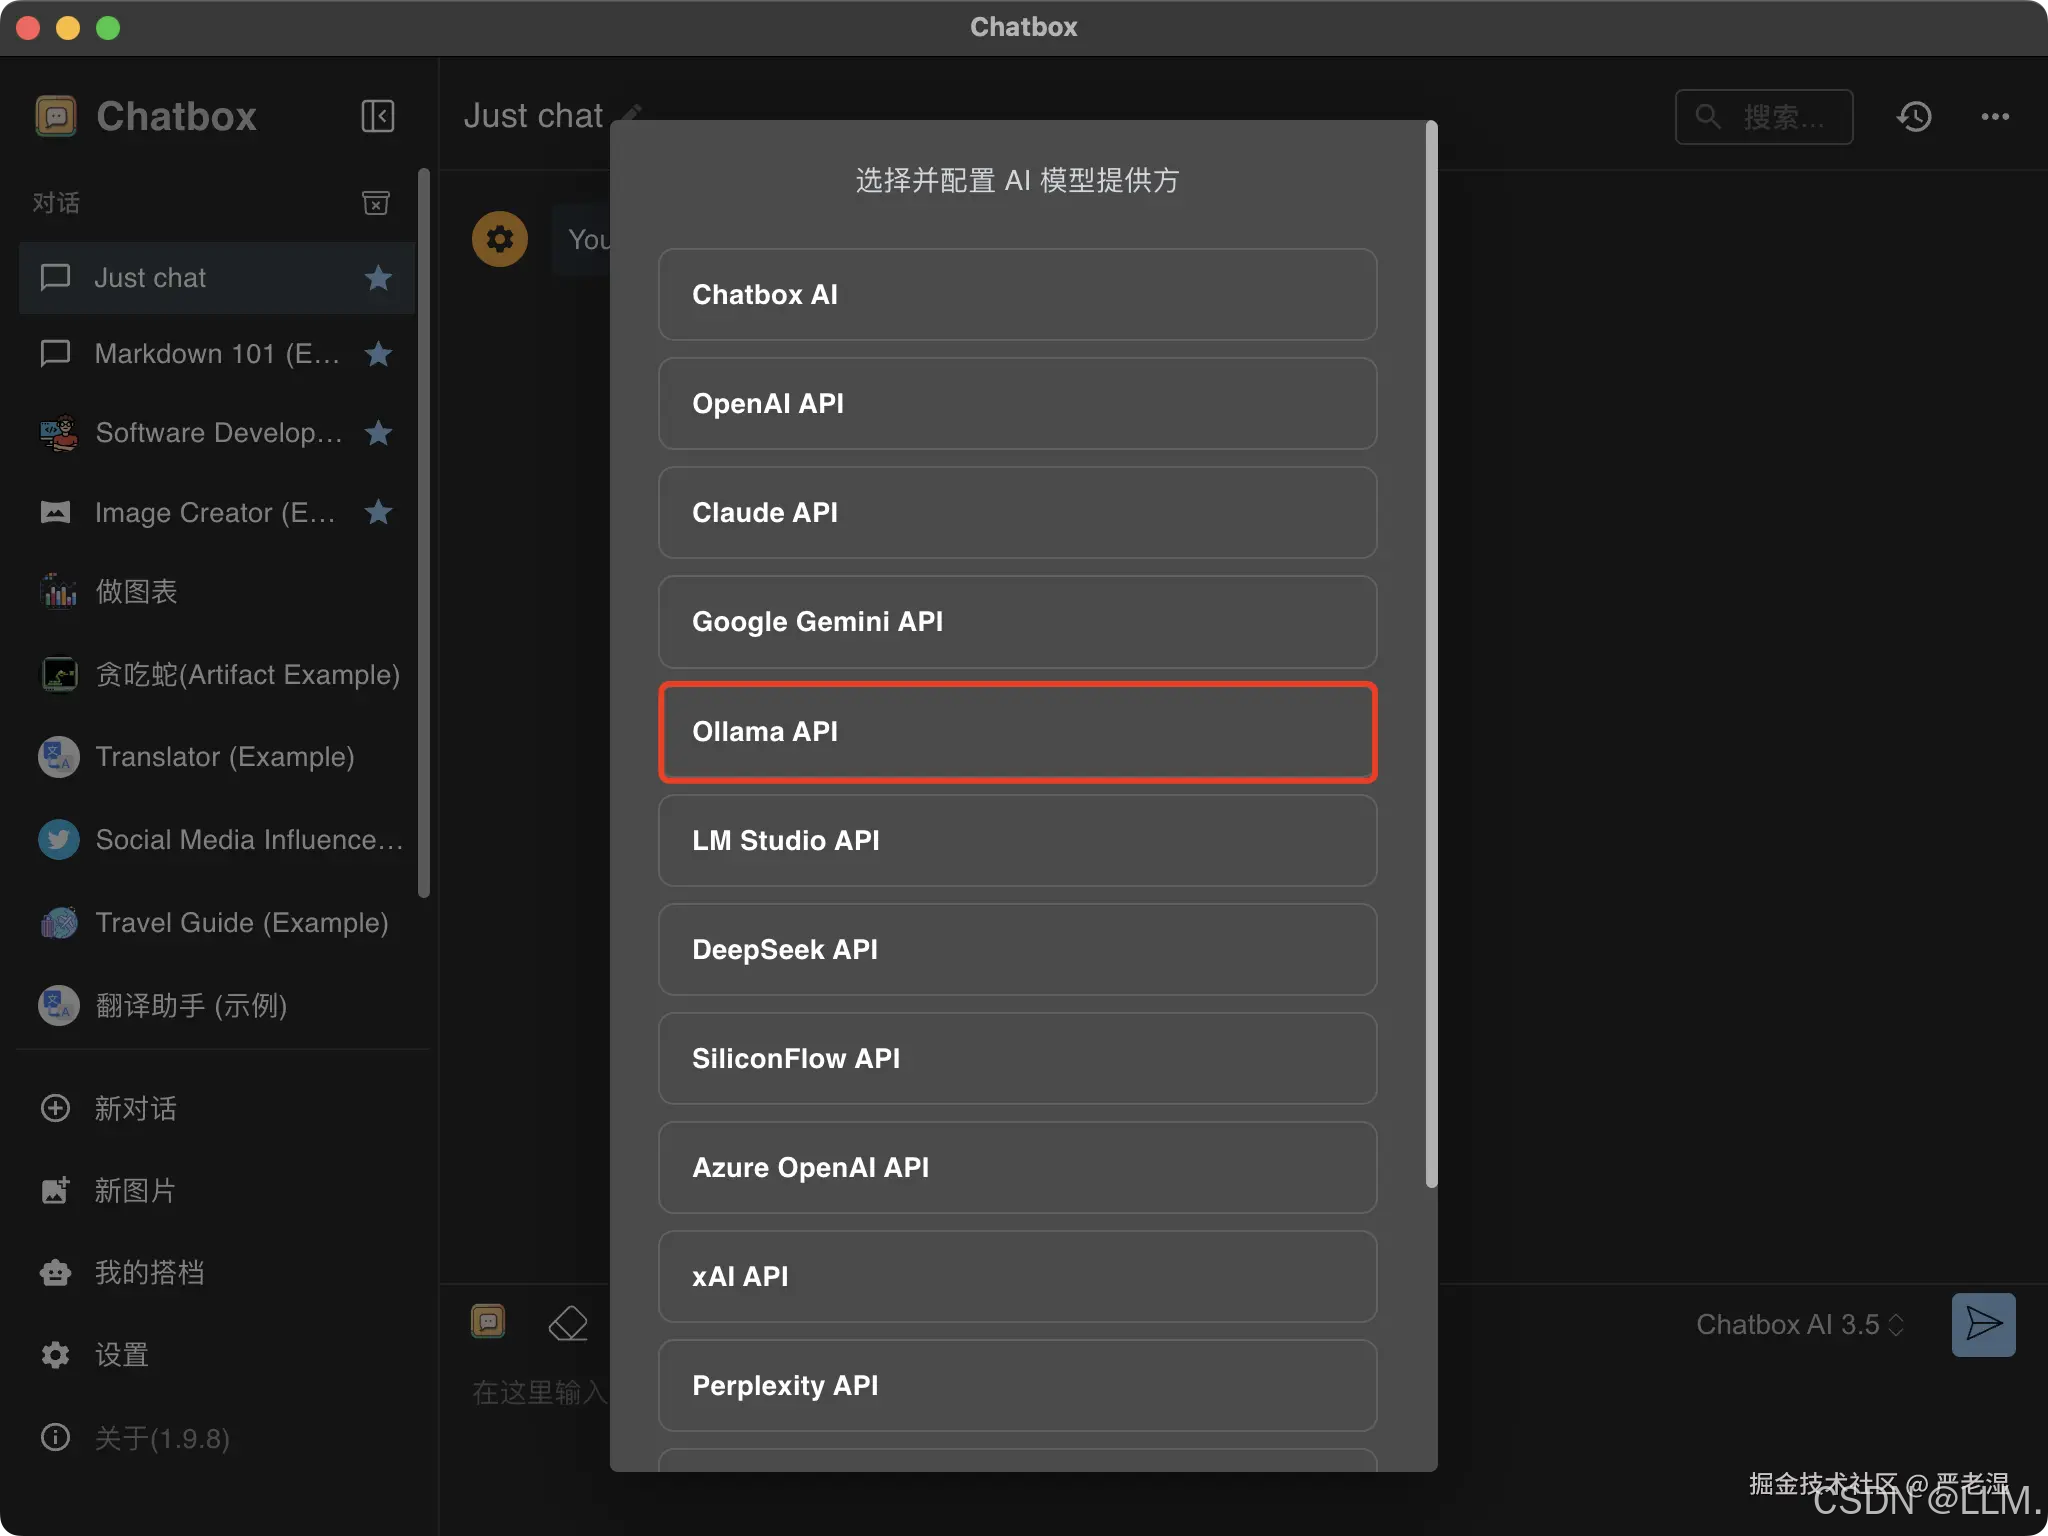This screenshot has height=1536, width=2048.
Task: Click the clear conversations archive icon
Action: pos(375,203)
